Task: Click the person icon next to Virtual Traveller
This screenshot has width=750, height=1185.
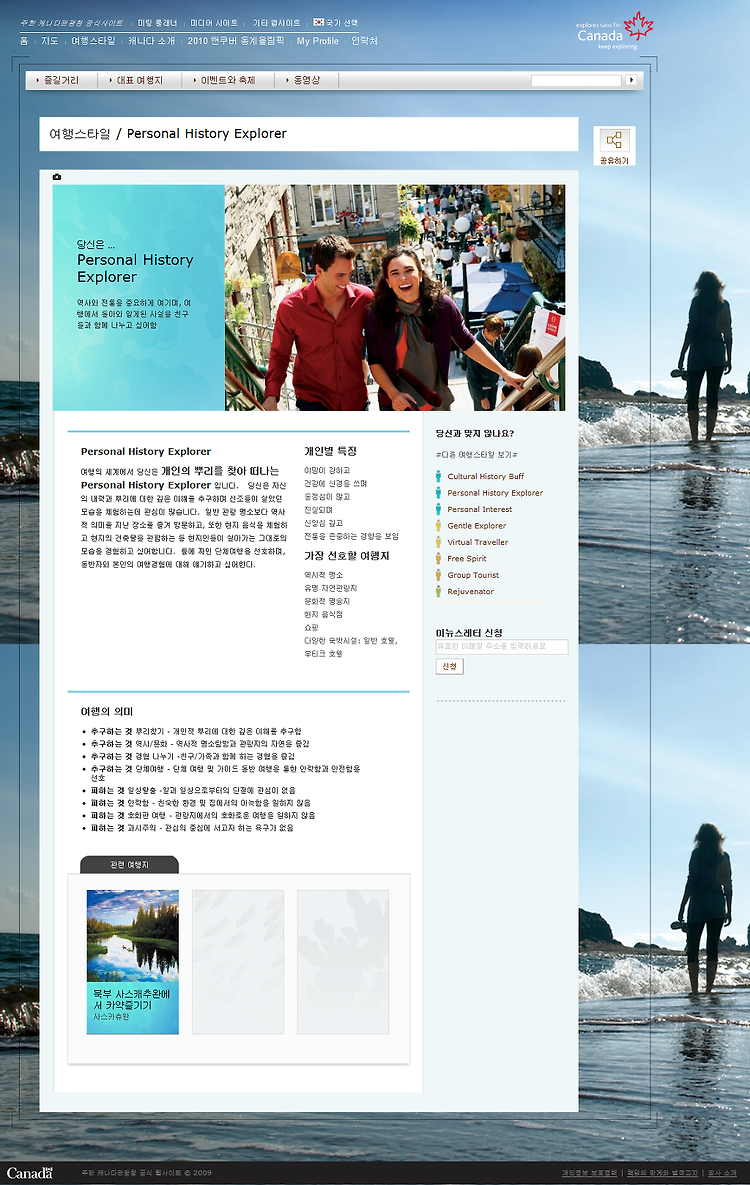Action: coord(439,542)
